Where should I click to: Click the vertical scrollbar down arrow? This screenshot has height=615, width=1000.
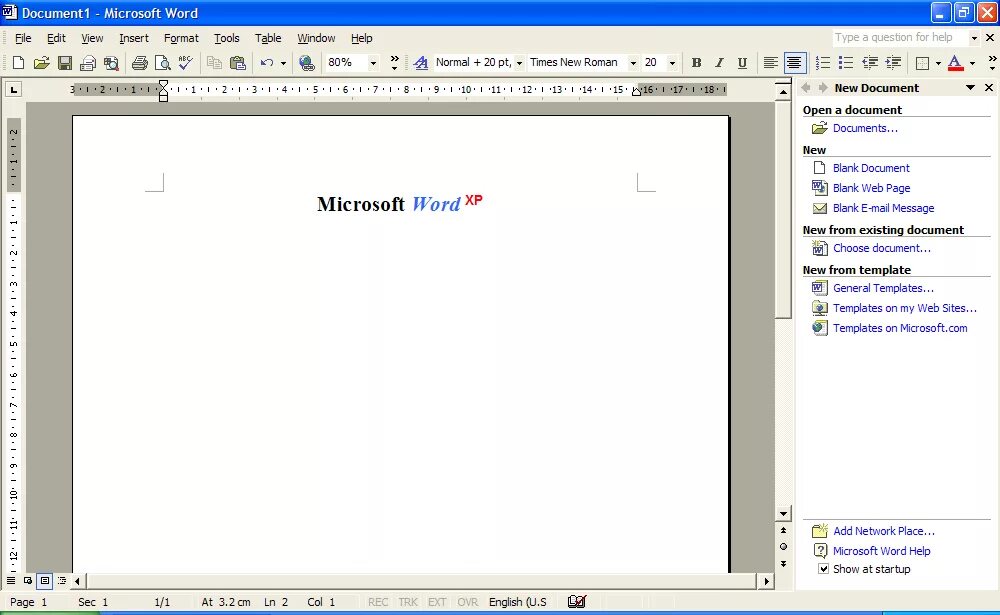pyautogui.click(x=783, y=514)
